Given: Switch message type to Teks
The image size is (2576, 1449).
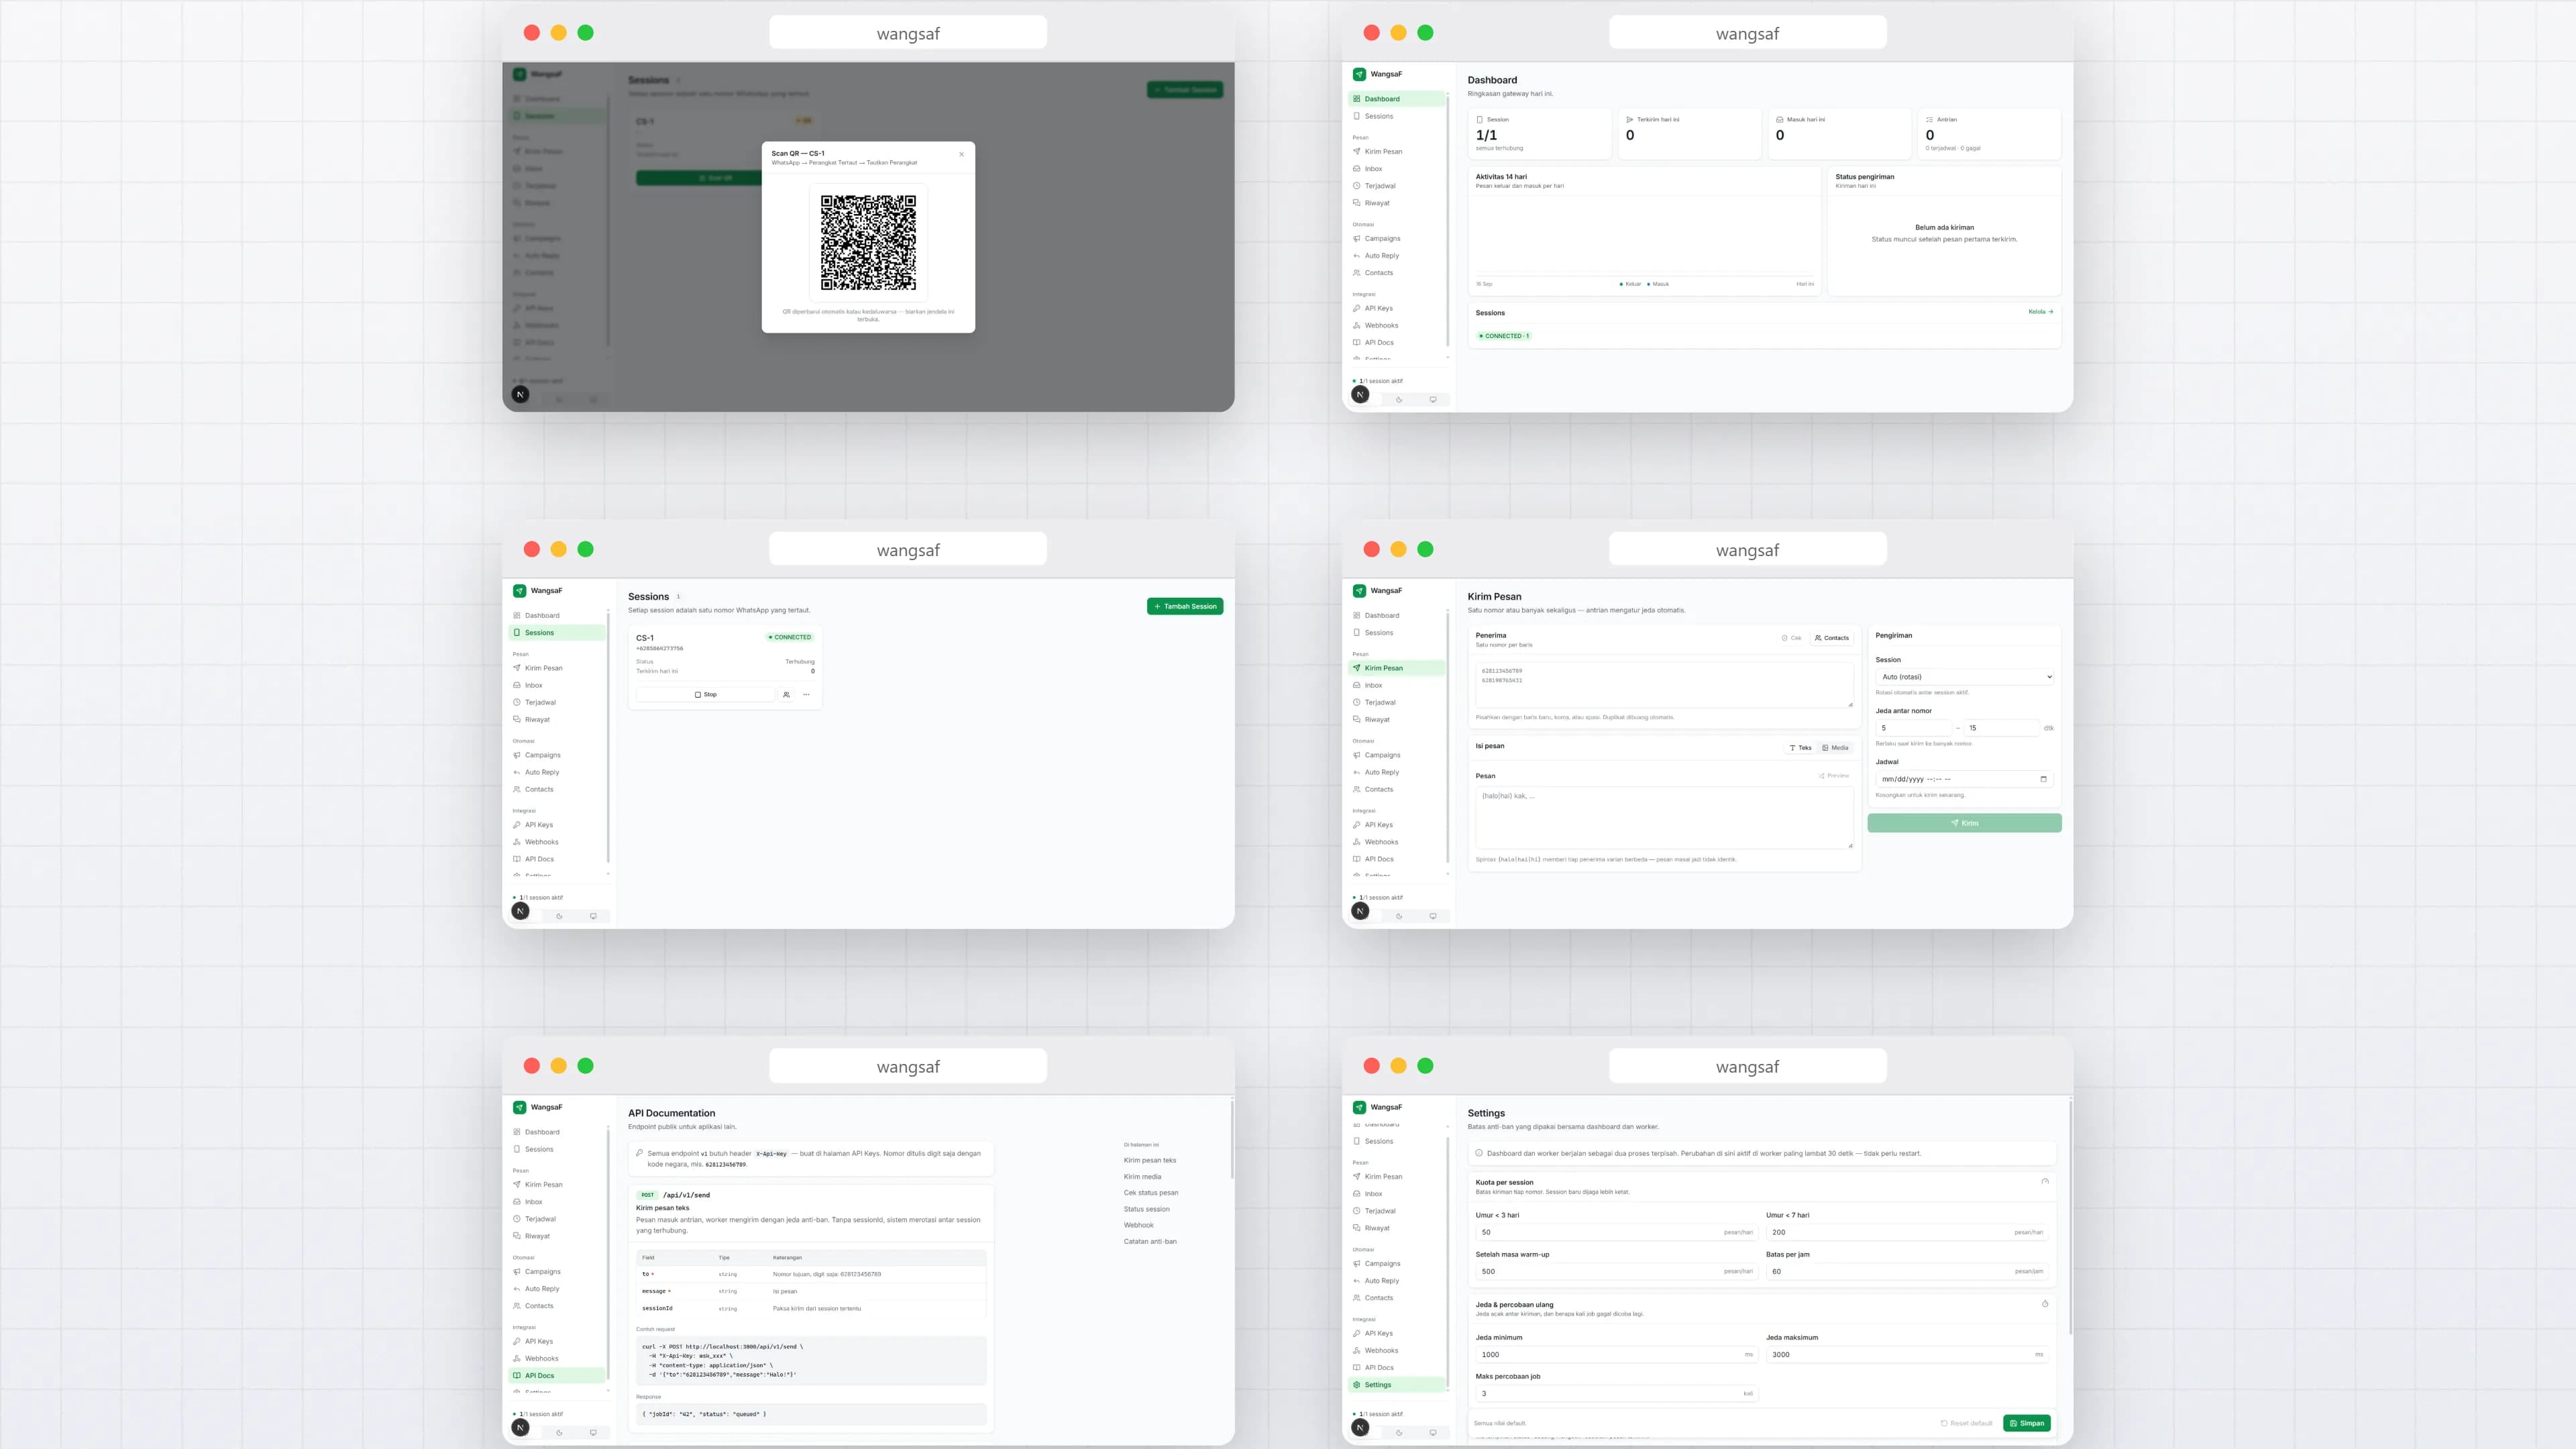Looking at the screenshot, I should 1800,748.
